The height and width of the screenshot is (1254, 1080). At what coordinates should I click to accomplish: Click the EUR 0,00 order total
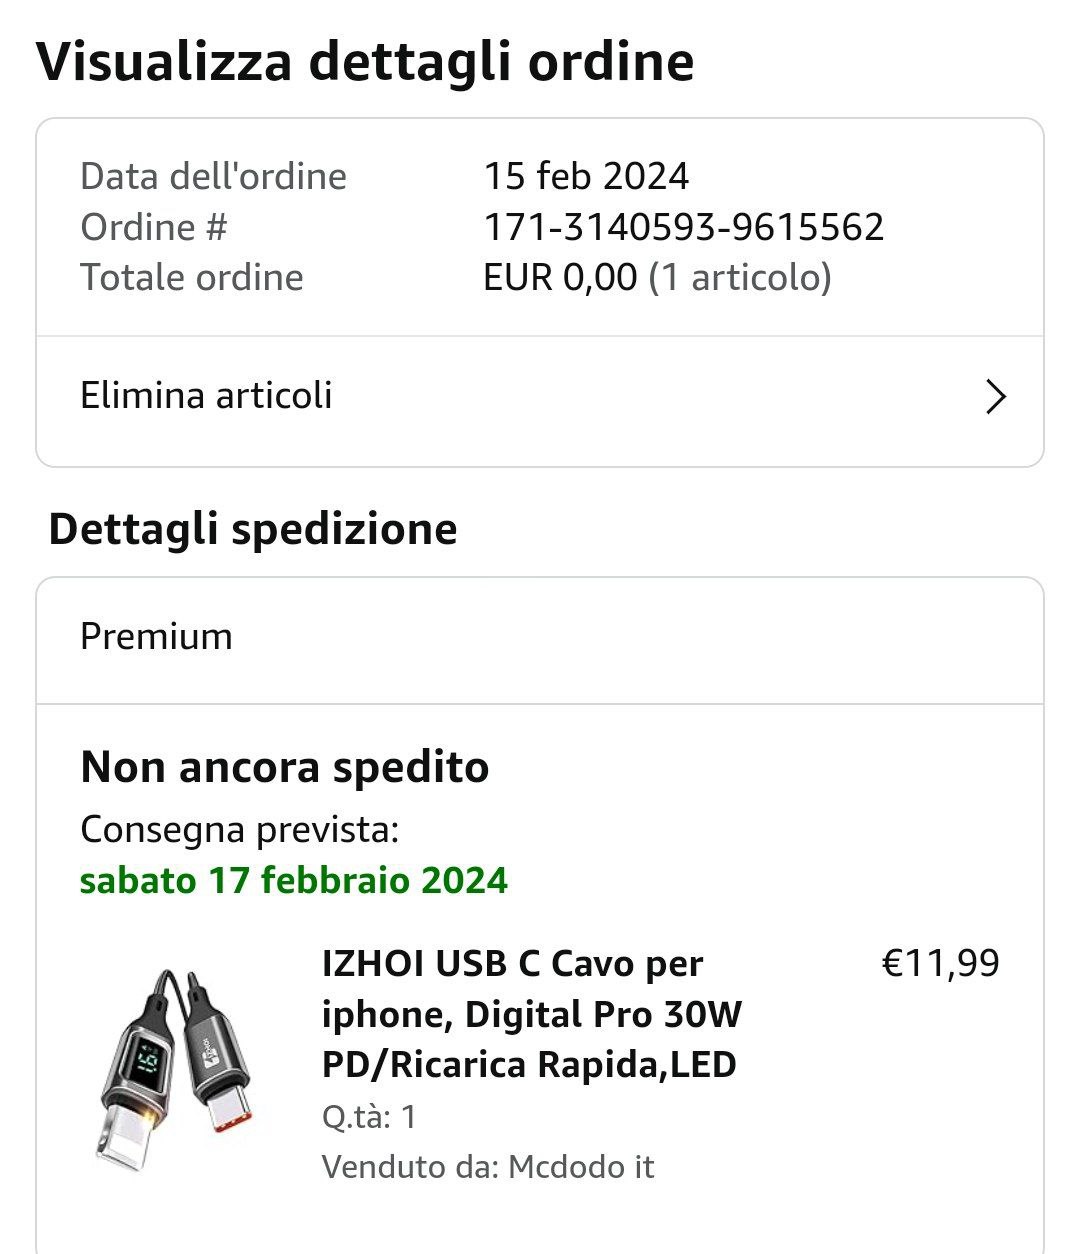point(560,277)
